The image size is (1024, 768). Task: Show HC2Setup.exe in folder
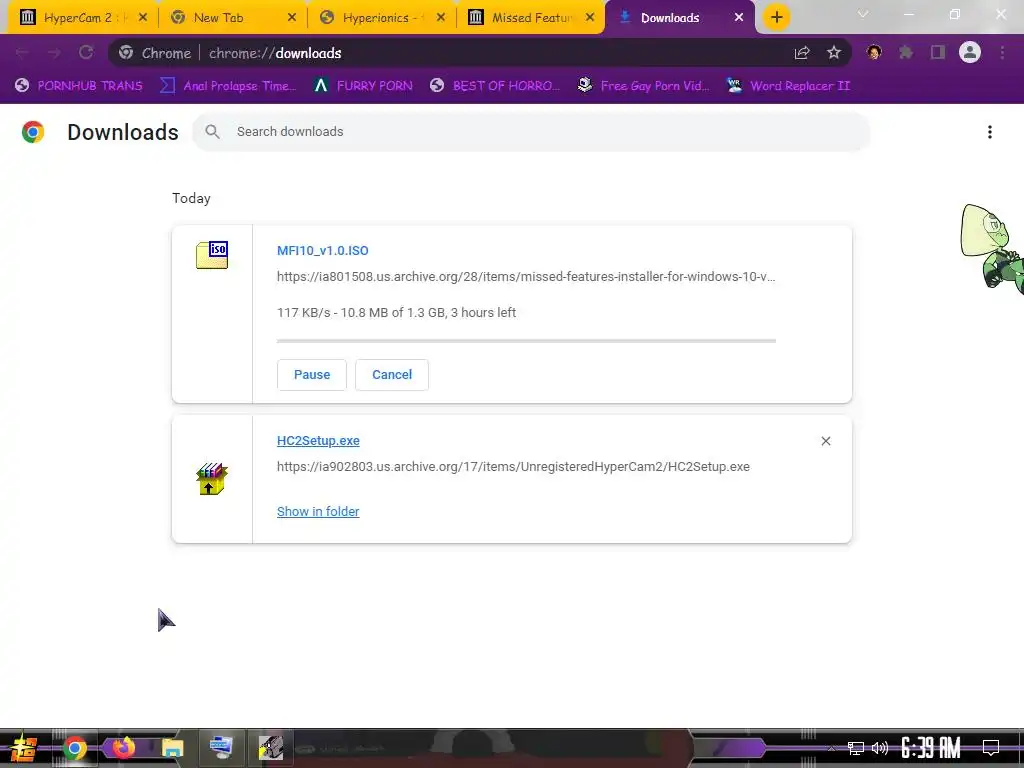click(318, 512)
